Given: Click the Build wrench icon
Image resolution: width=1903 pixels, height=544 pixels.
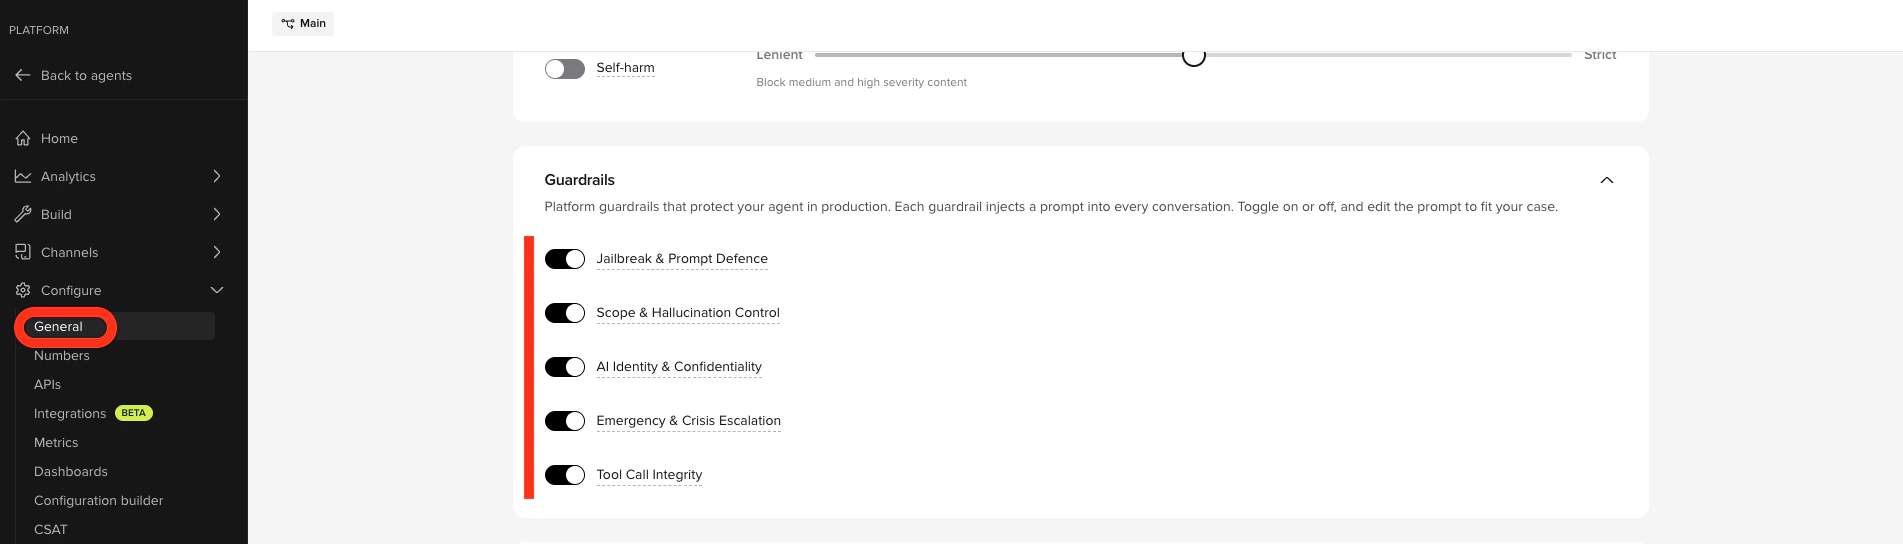Looking at the screenshot, I should point(23,214).
